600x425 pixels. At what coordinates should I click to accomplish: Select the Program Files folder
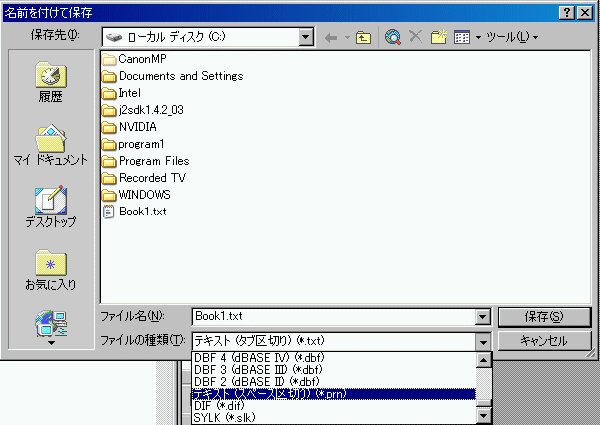153,161
